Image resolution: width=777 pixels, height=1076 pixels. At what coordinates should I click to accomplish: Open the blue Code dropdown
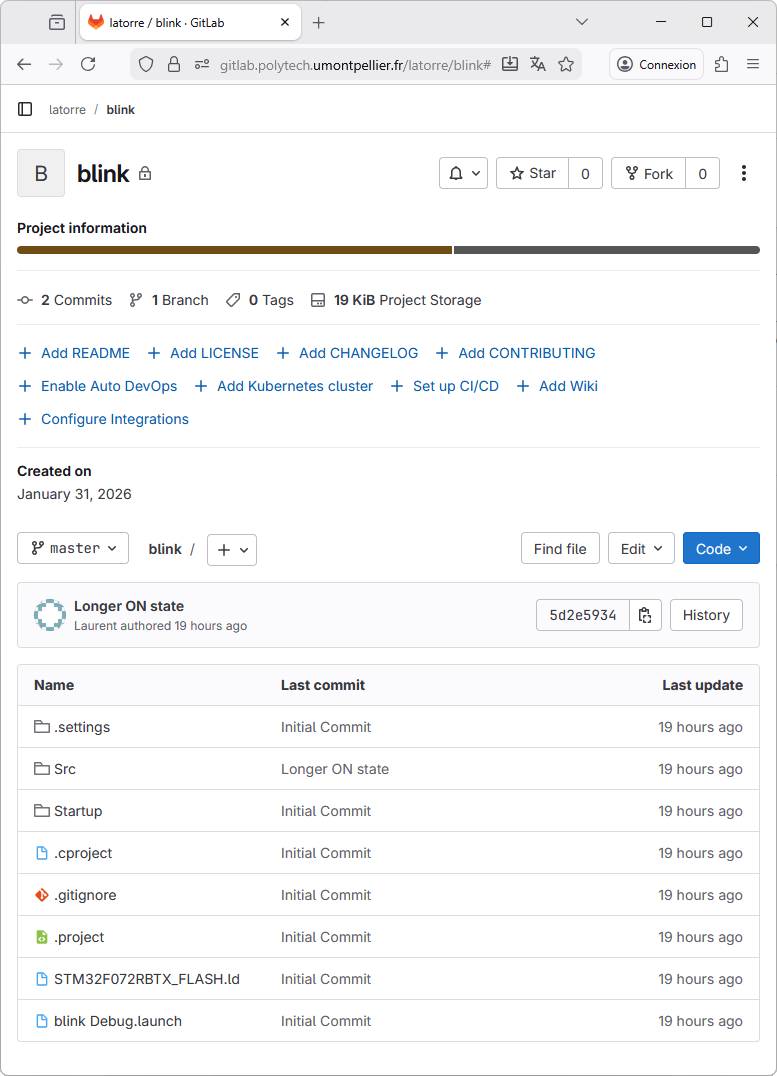[x=721, y=548]
